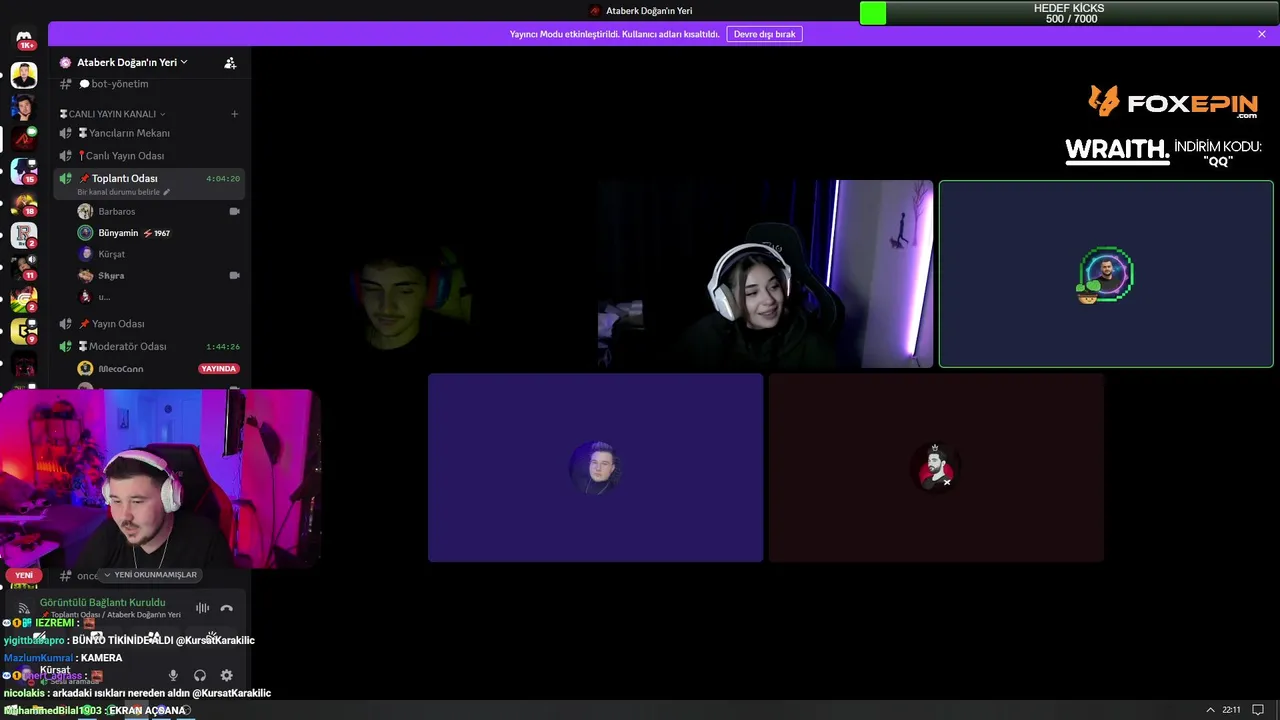Click the voice connection signal icon
The width and height of the screenshot is (1280, 720).
(x=24, y=608)
